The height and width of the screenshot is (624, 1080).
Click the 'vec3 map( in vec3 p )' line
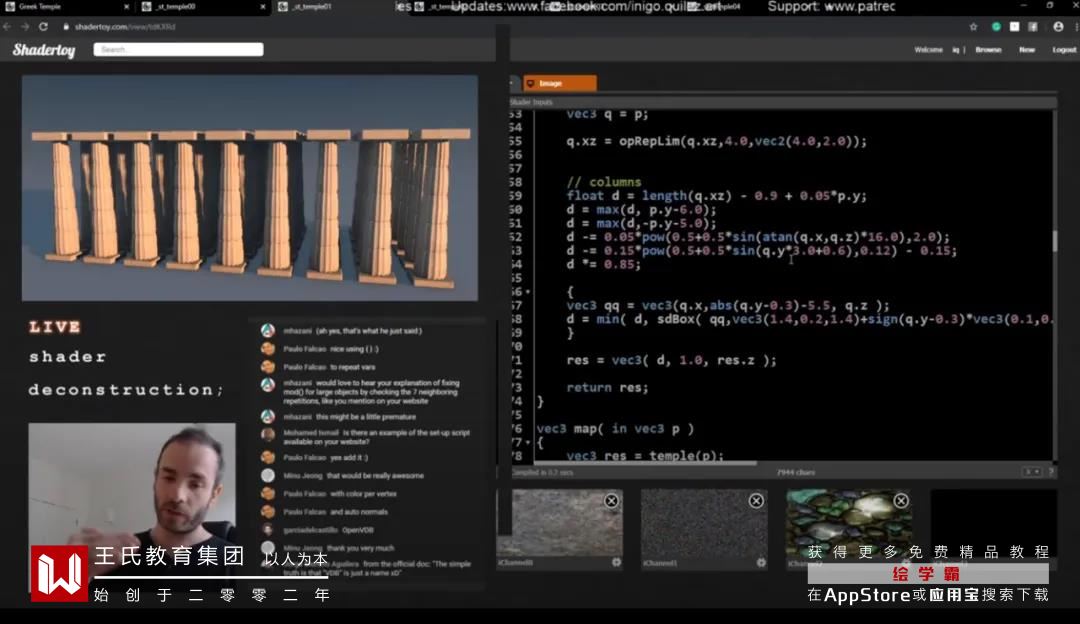click(614, 428)
